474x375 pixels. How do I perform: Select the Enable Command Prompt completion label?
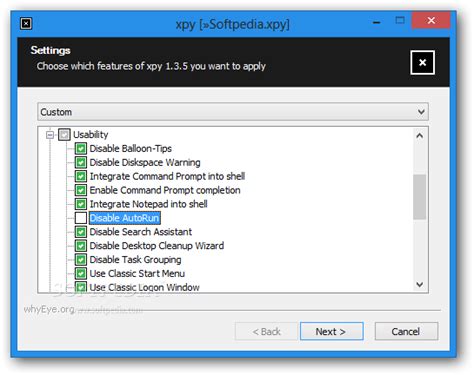pos(165,190)
